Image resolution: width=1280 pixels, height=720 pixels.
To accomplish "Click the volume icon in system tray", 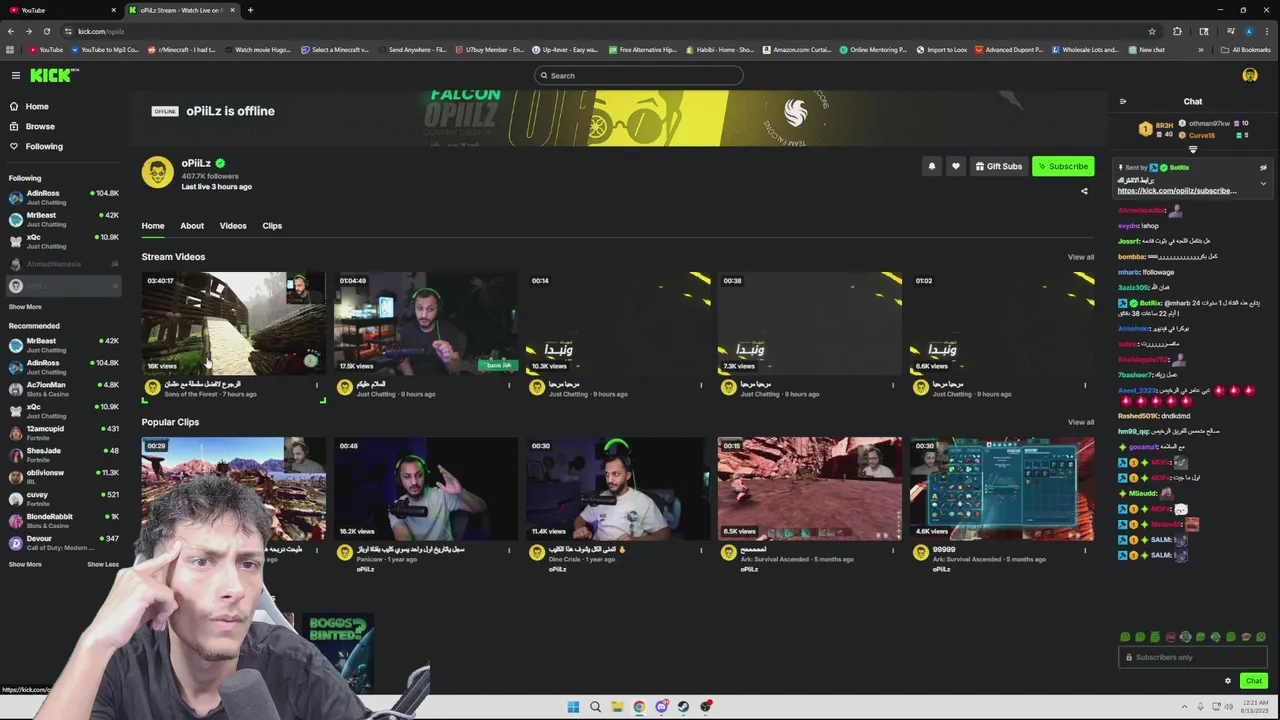I will point(1229,707).
